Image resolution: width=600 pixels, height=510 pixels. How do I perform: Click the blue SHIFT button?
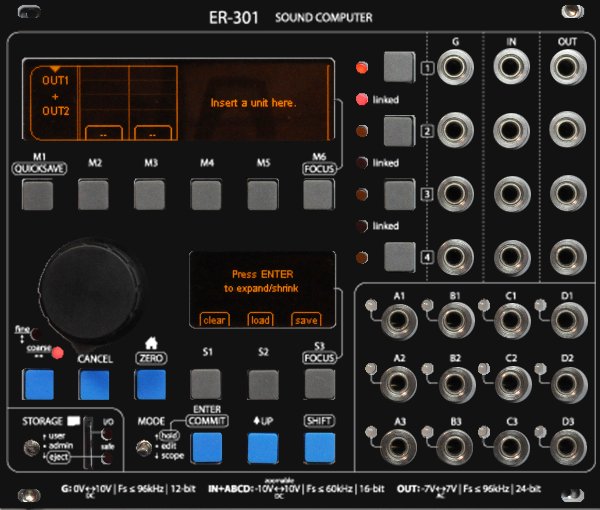[x=320, y=447]
